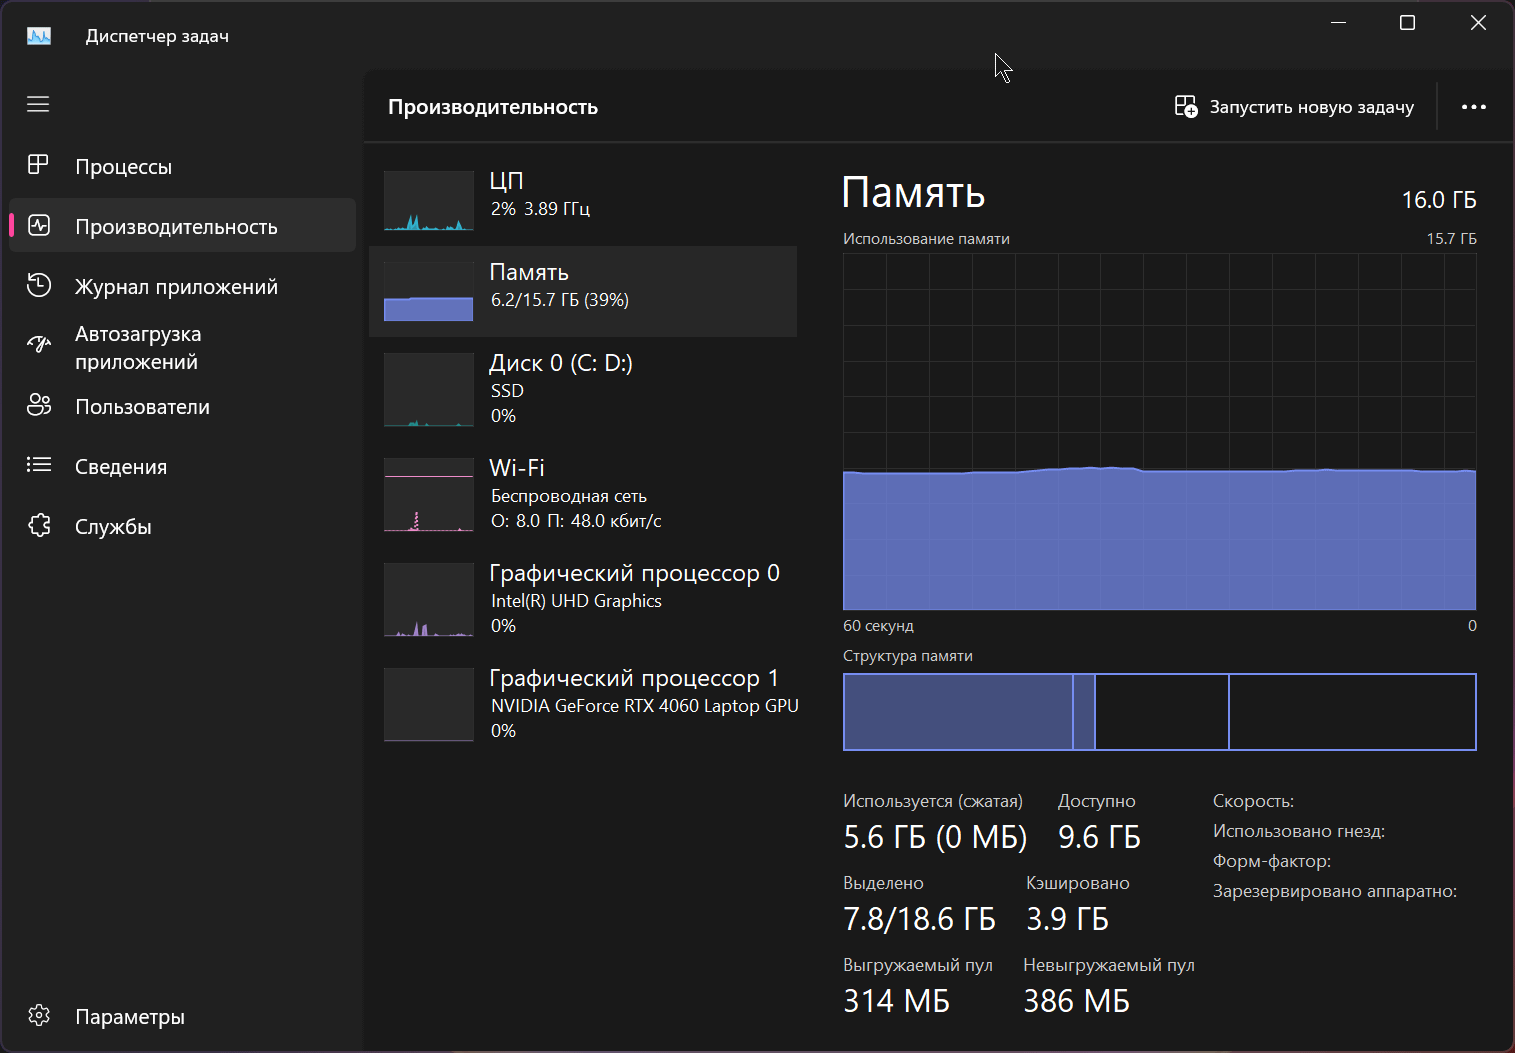
Task: Click the memory usage graph area
Action: (x=1160, y=431)
